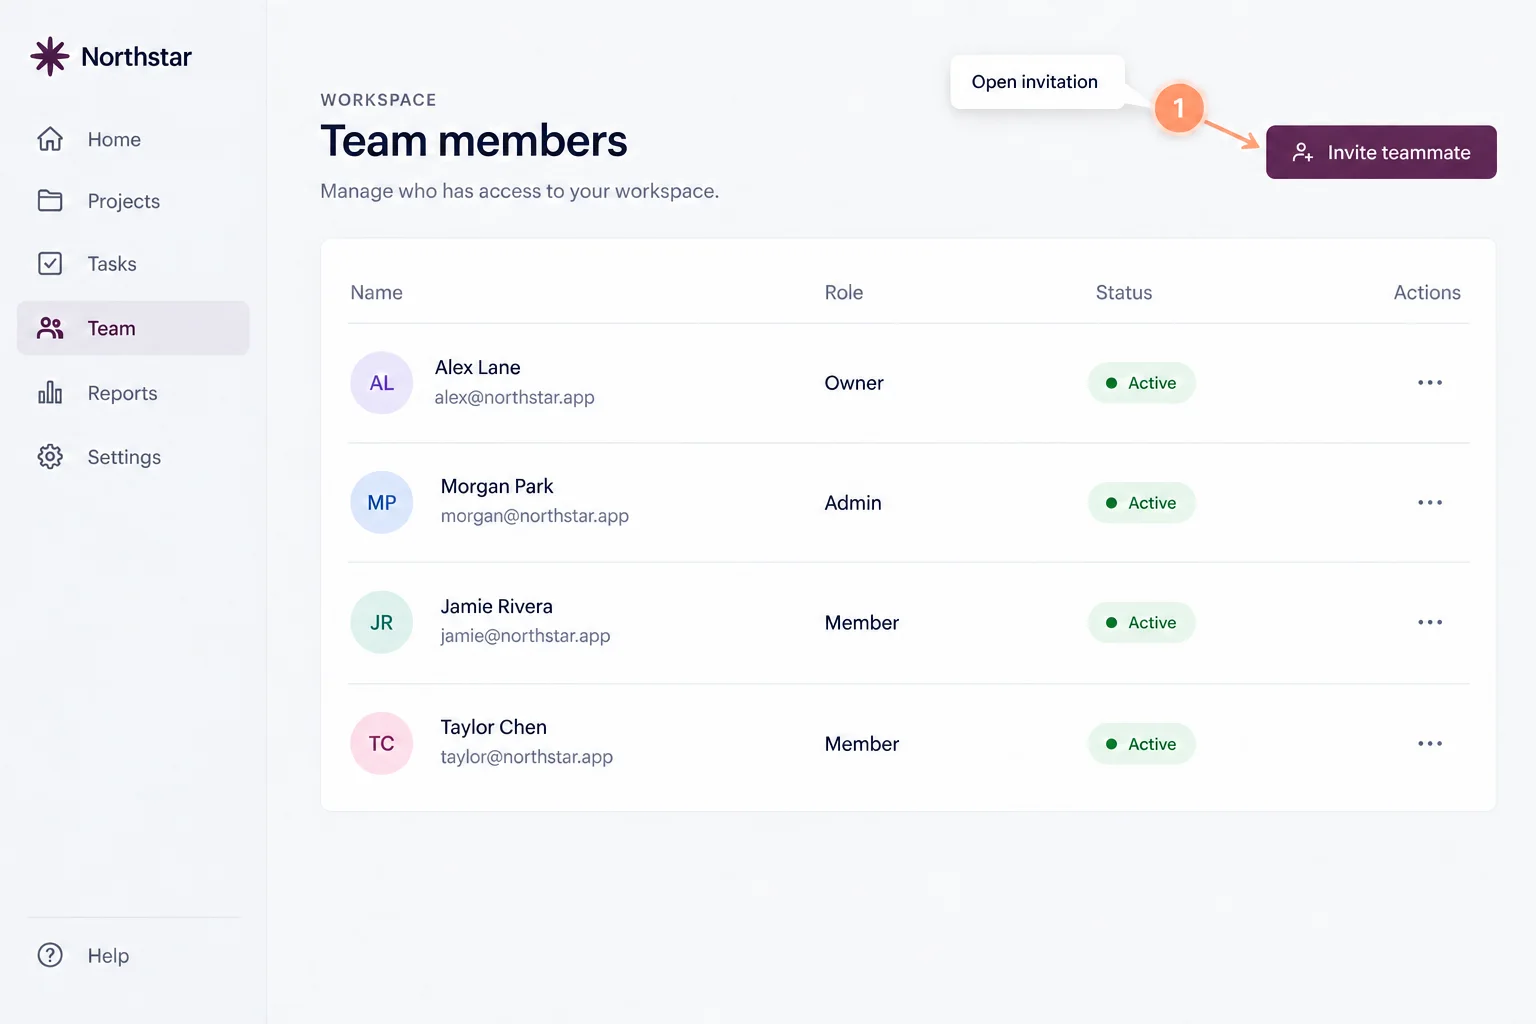Show more options for Taylor Chen
The width and height of the screenshot is (1536, 1024).
1430,743
